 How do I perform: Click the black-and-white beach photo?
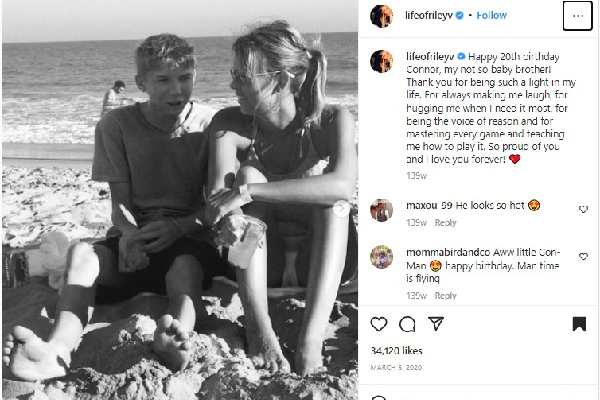180,200
